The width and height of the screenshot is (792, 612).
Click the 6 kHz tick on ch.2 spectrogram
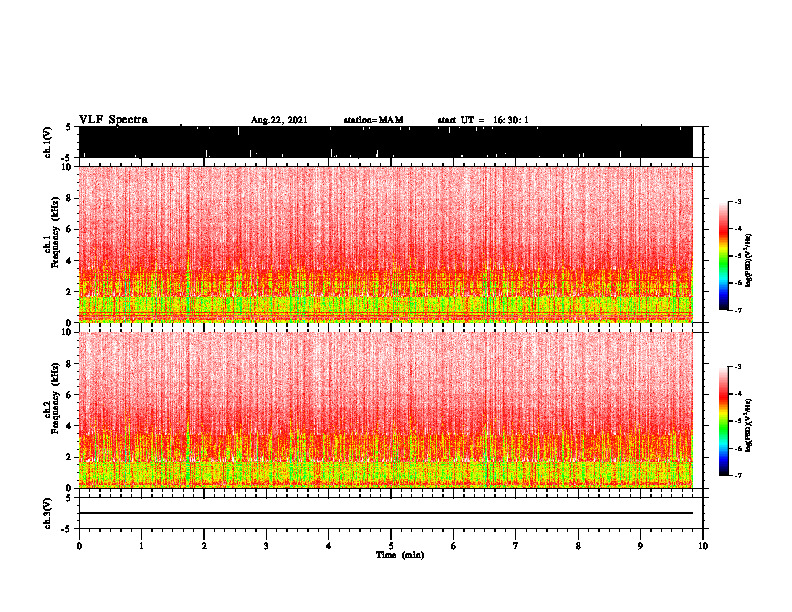[x=69, y=395]
